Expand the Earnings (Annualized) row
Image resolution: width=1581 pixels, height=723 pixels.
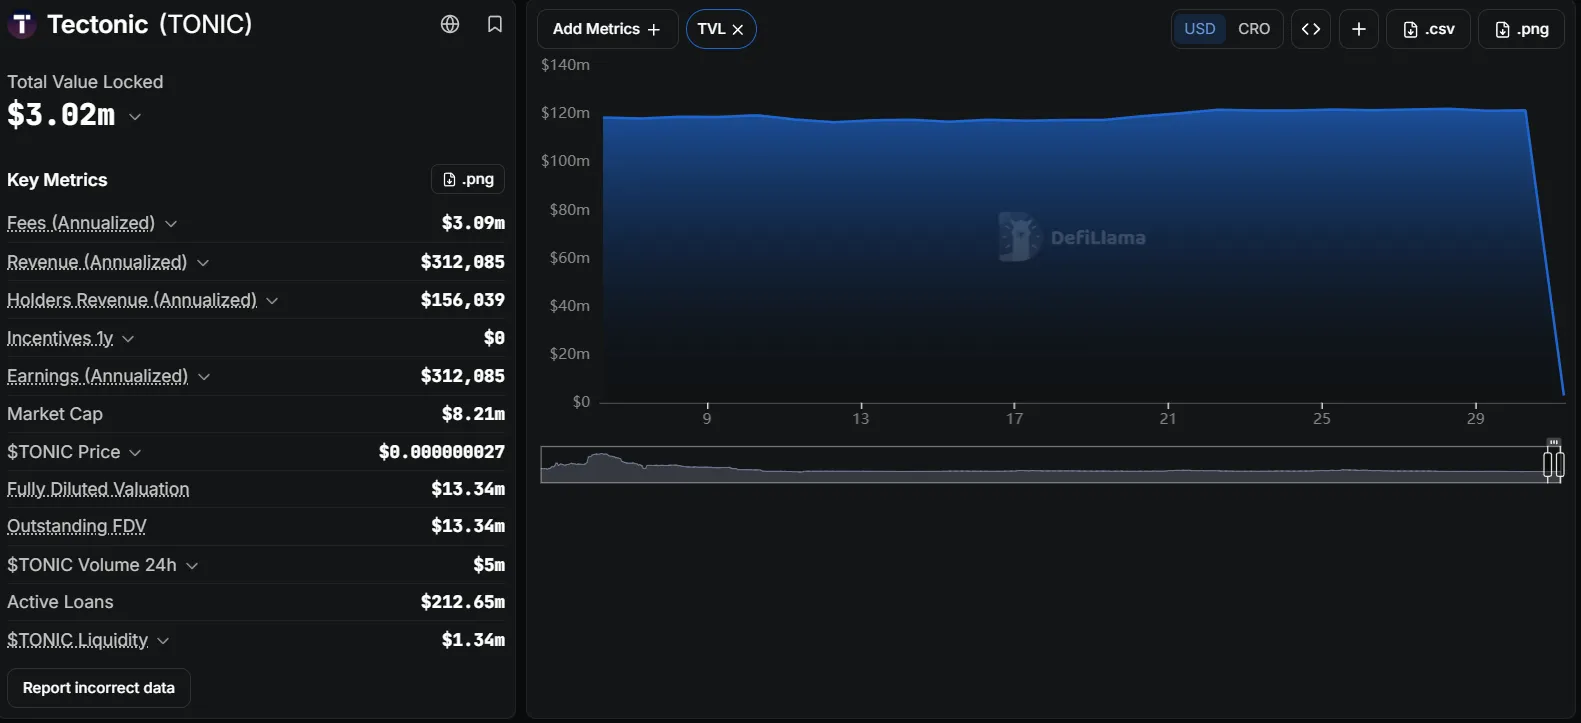(x=204, y=377)
